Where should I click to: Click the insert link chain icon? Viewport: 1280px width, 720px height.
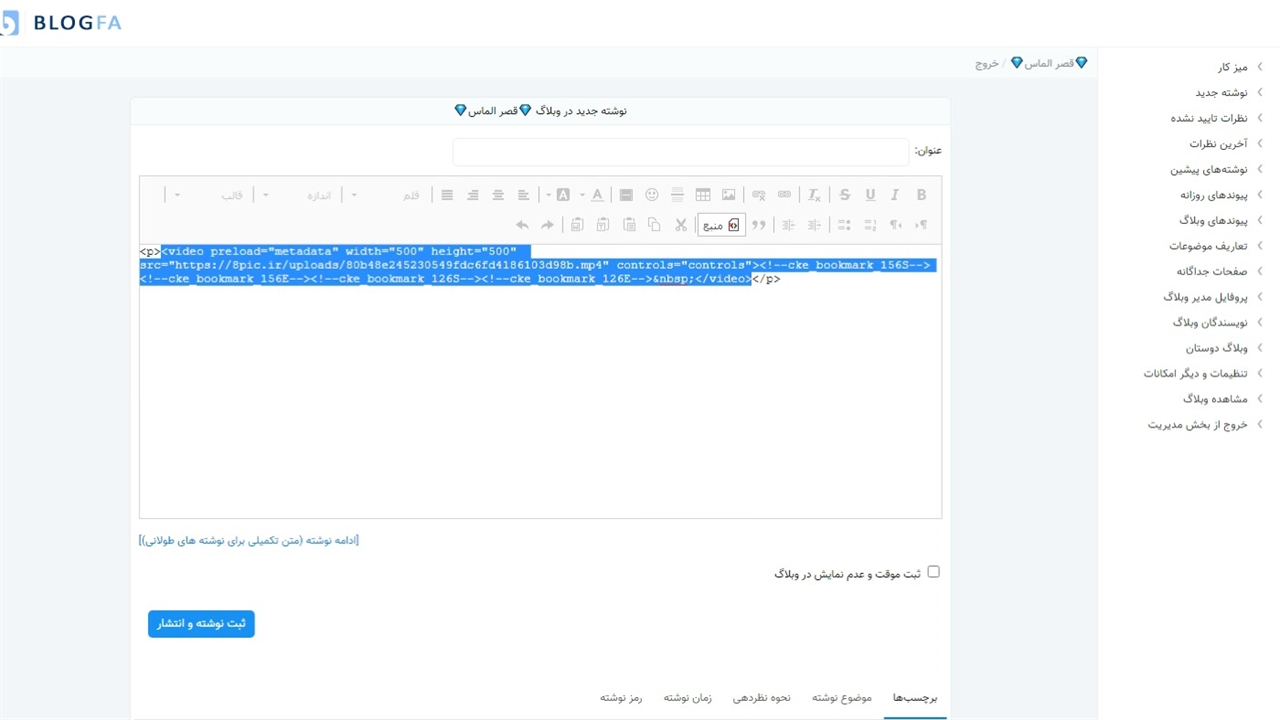click(x=784, y=195)
